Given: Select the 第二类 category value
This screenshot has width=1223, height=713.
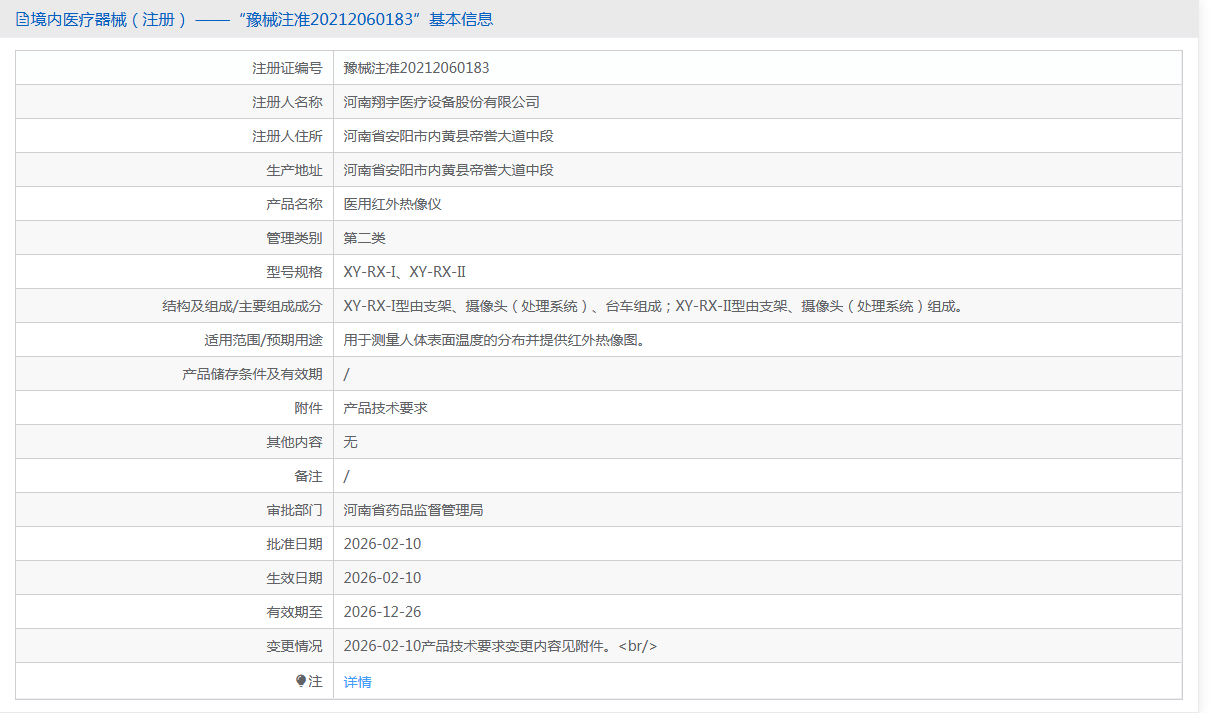Looking at the screenshot, I should click(364, 238).
